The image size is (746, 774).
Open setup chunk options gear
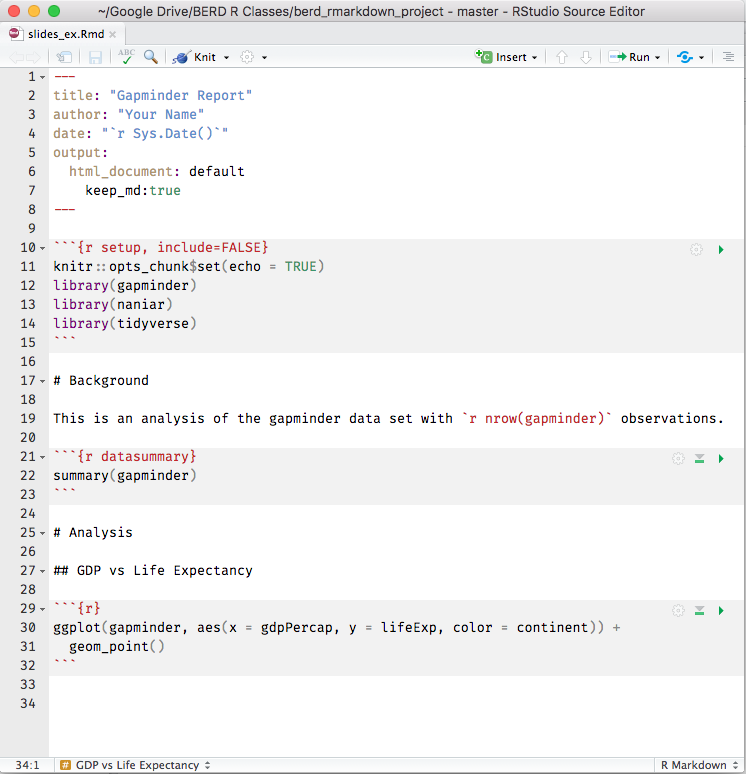tap(696, 250)
